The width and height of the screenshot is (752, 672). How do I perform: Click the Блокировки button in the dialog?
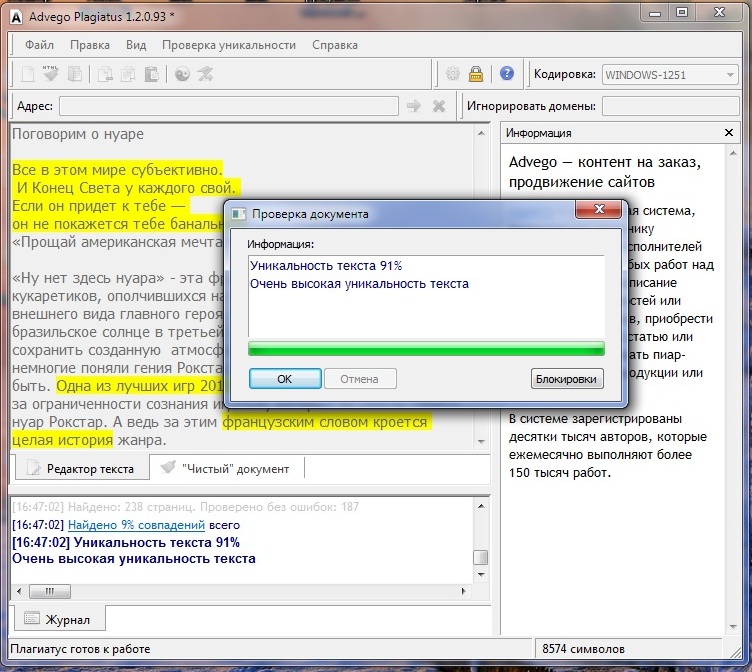[x=567, y=379]
